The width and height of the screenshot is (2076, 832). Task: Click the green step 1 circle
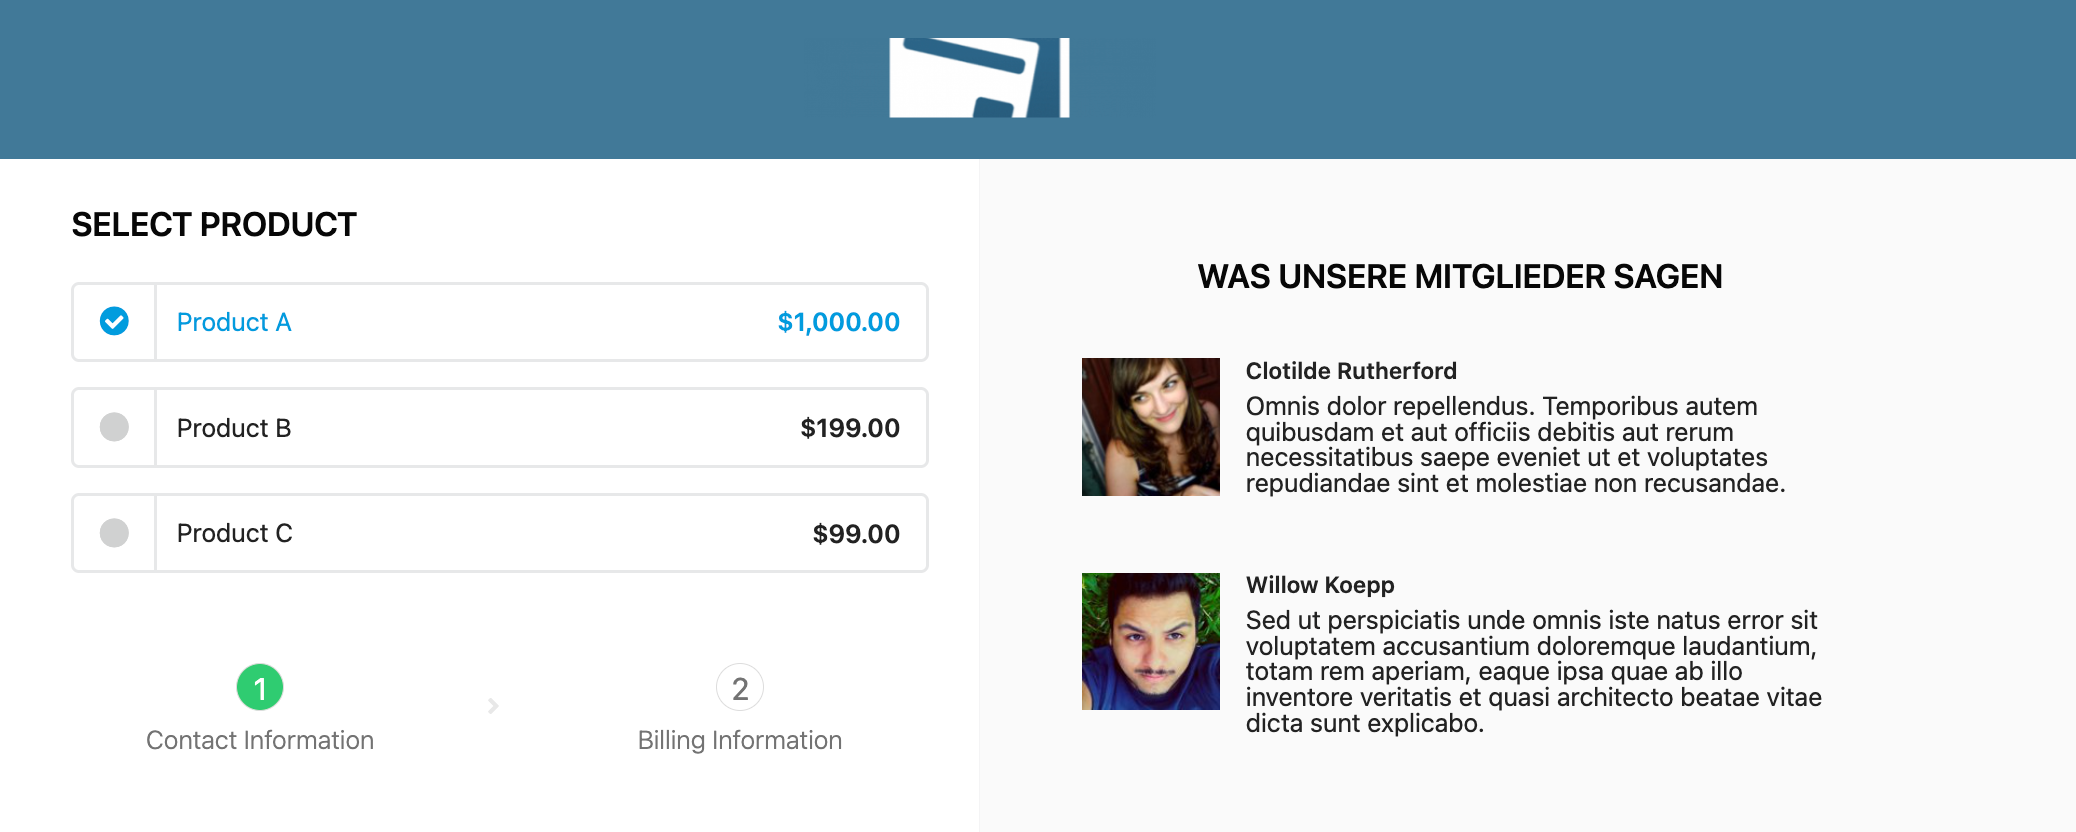260,688
